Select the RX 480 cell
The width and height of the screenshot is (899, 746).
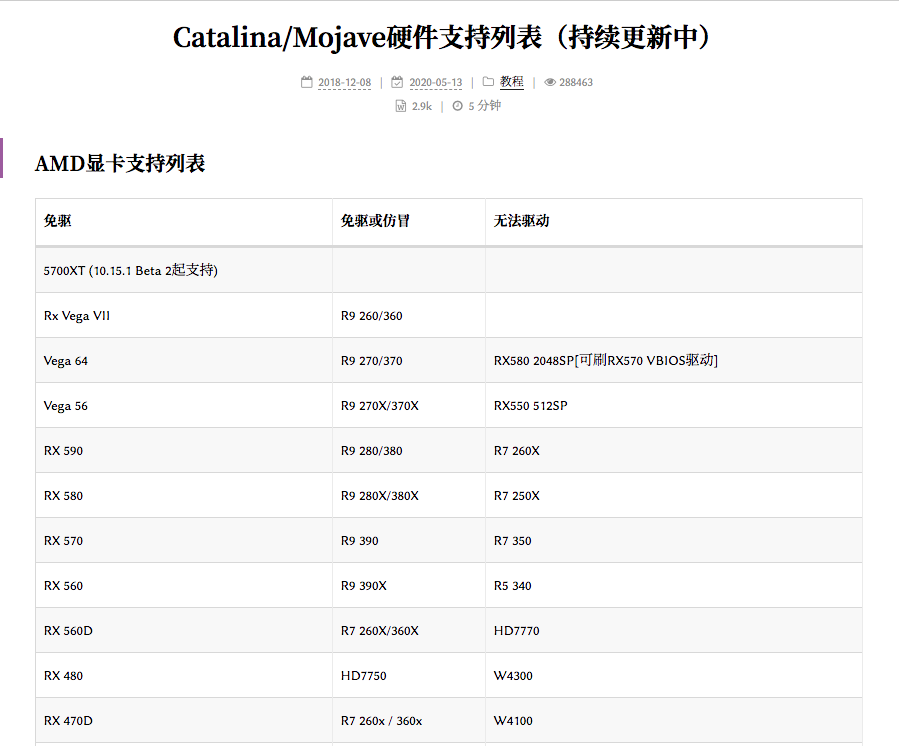pos(184,675)
